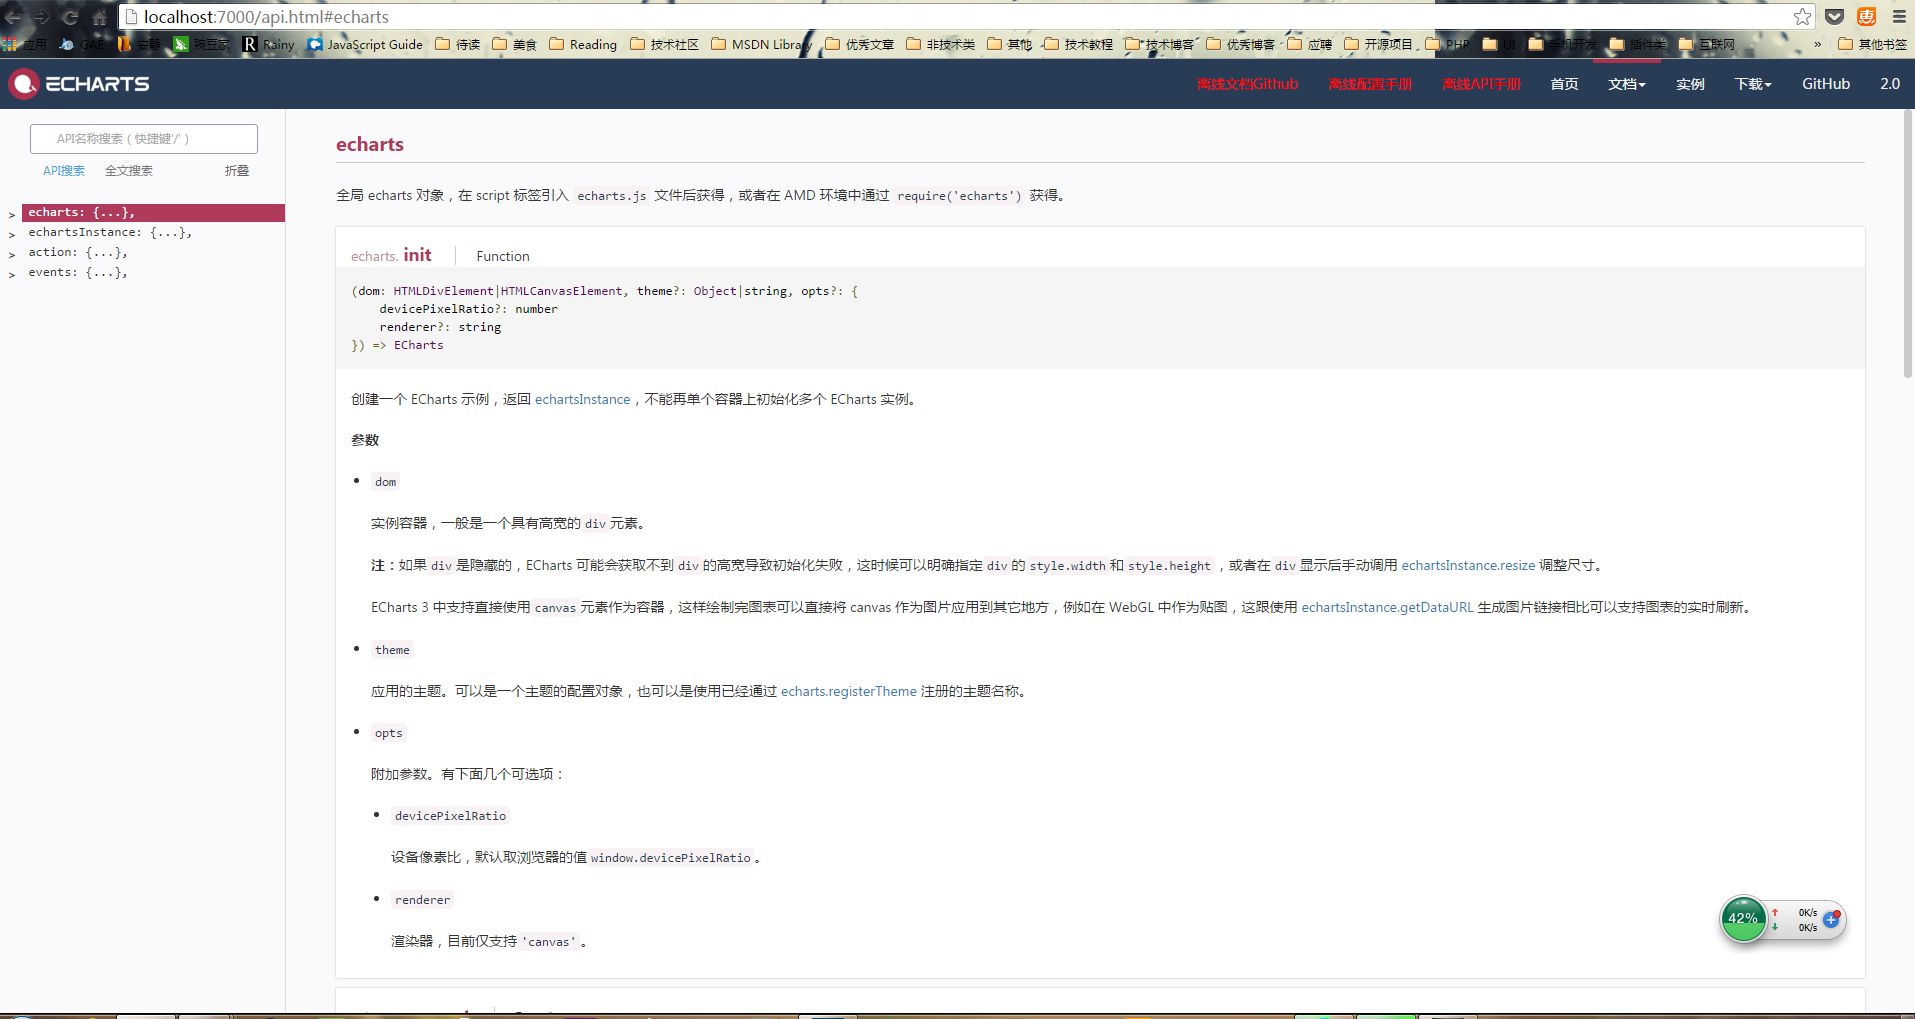Open the 文档 dropdown menu
The width and height of the screenshot is (1915, 1019).
(x=1626, y=84)
